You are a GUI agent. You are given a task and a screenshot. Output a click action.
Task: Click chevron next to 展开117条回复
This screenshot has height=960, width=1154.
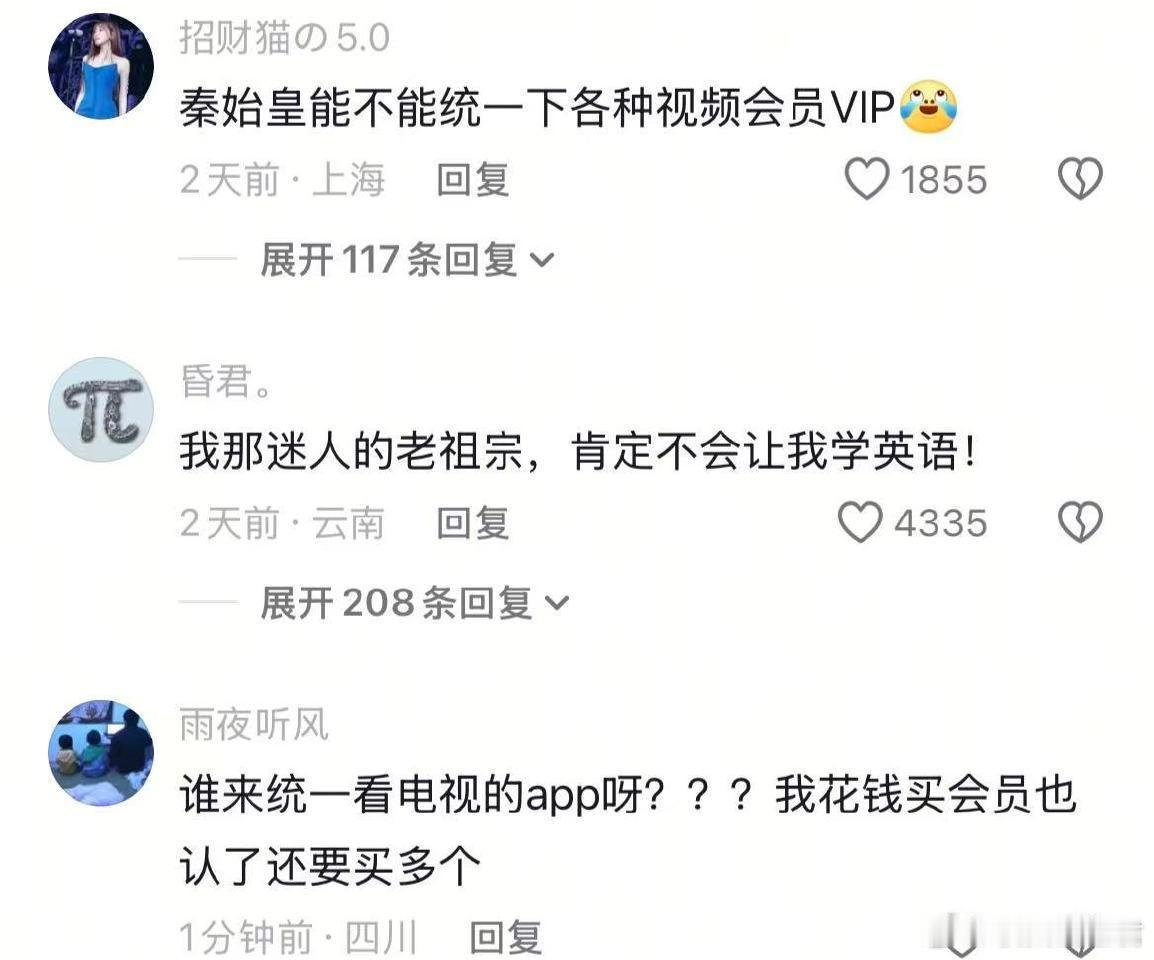click(x=542, y=261)
